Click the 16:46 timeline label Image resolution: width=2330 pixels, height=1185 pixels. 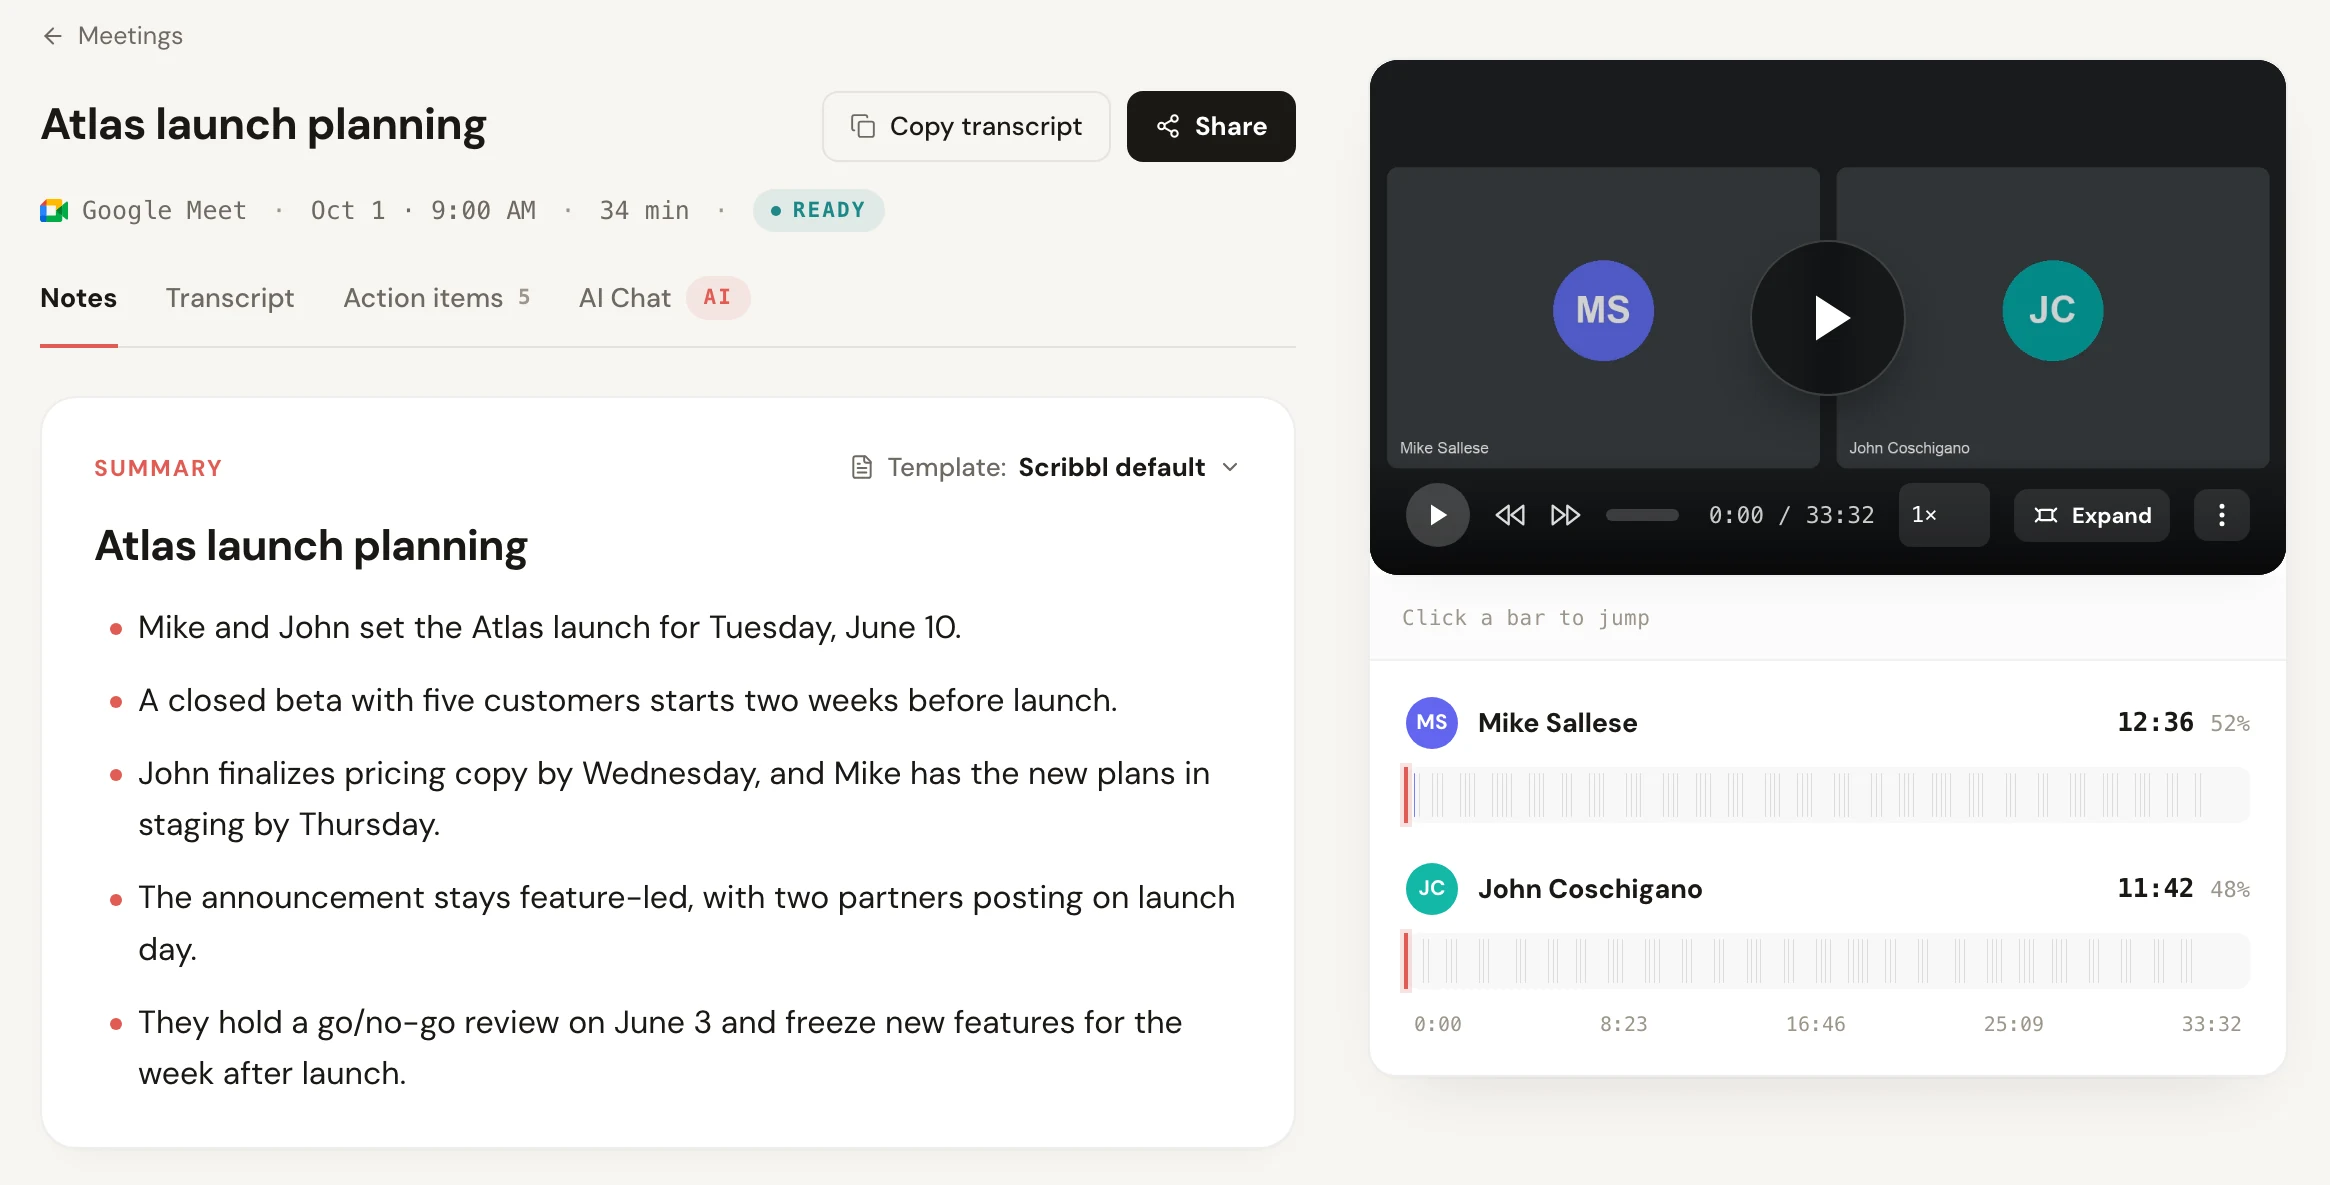[1815, 1024]
